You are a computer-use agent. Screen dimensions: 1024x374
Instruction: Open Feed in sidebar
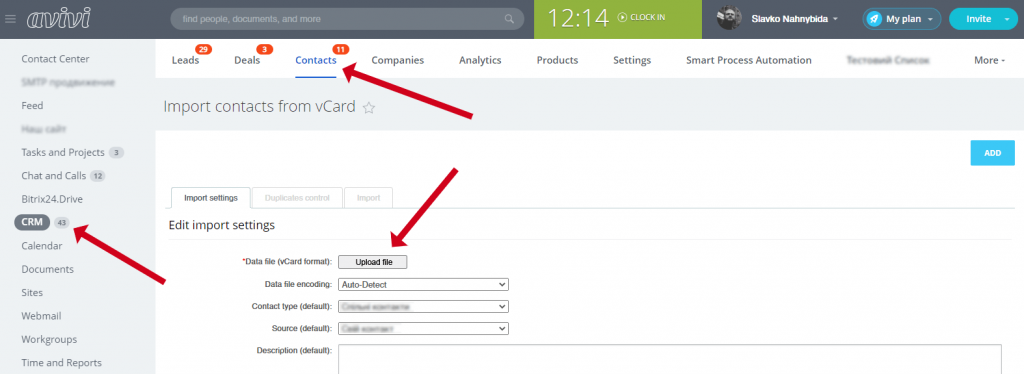click(32, 105)
